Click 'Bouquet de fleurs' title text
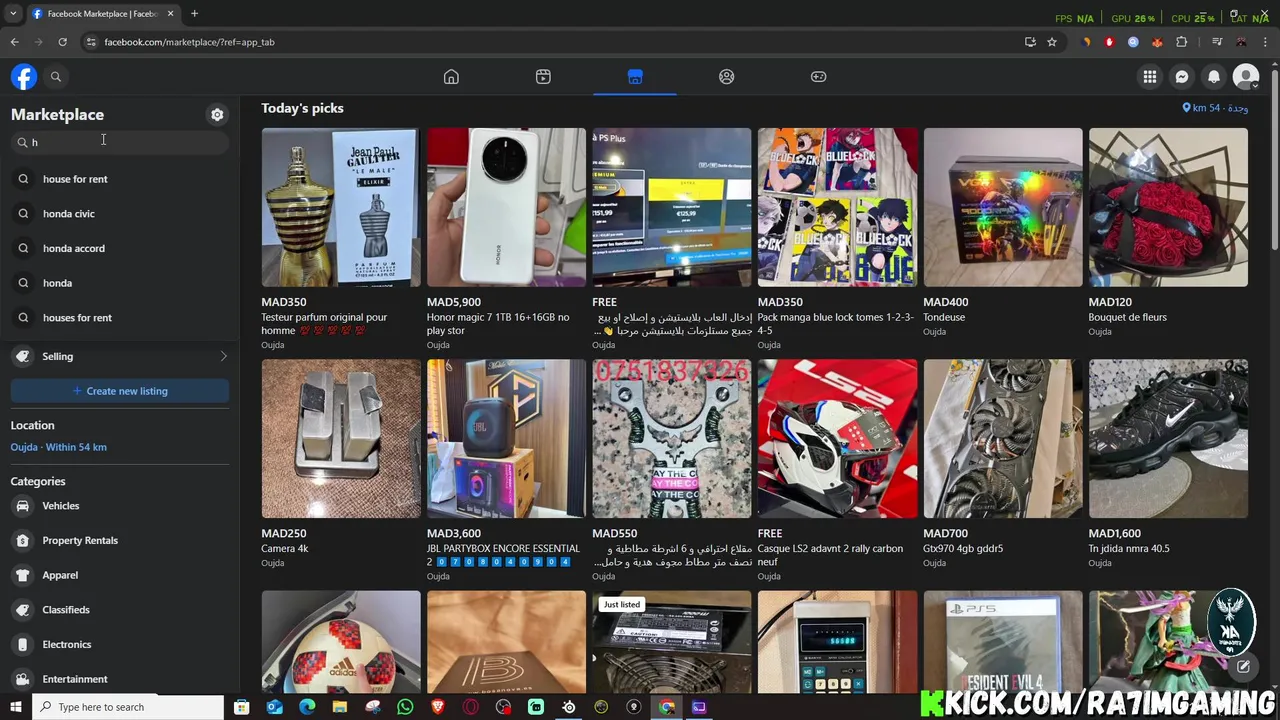This screenshot has width=1280, height=720. click(1127, 317)
